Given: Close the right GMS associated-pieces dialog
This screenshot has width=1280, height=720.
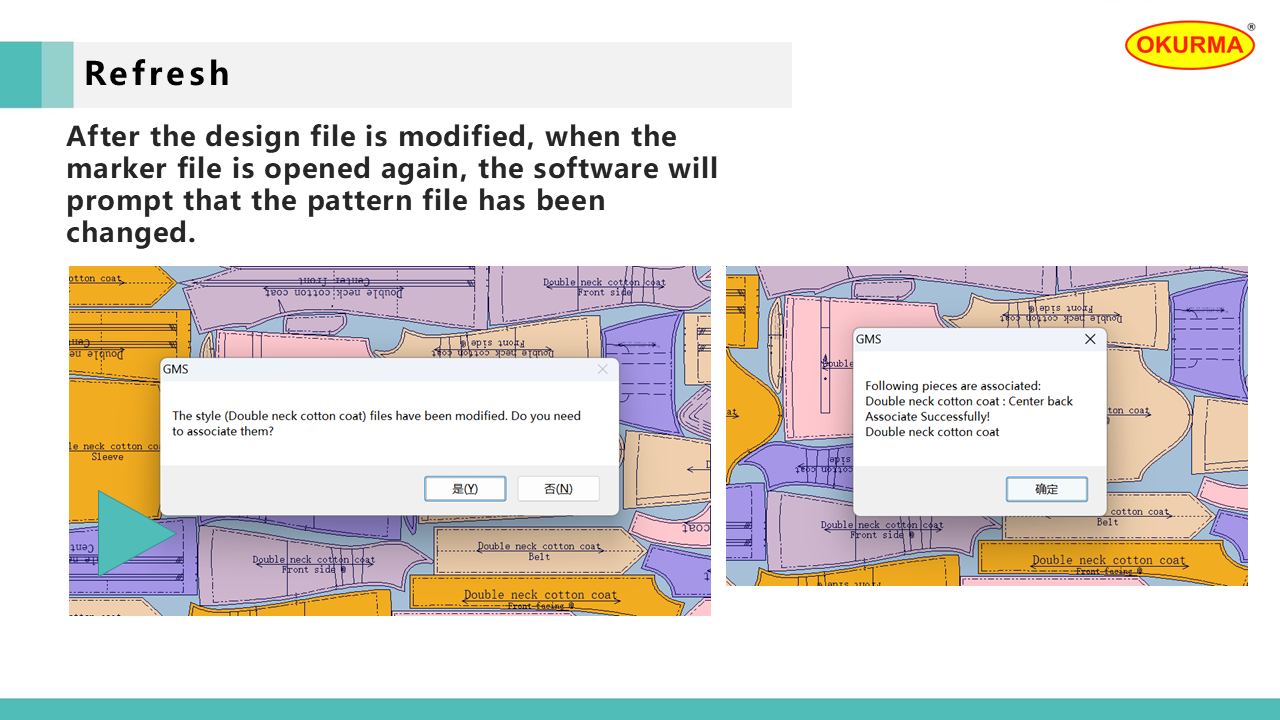Looking at the screenshot, I should point(1090,339).
